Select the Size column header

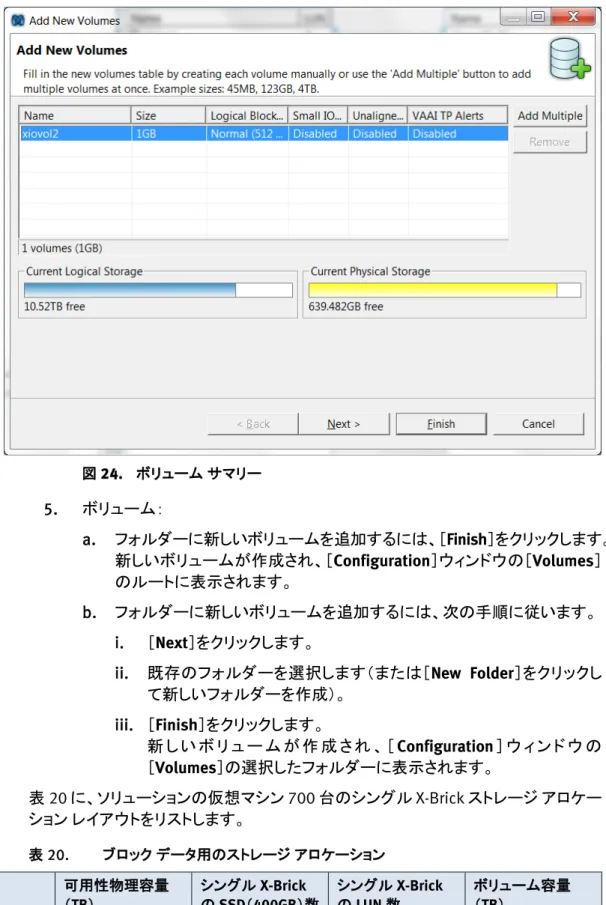click(169, 115)
